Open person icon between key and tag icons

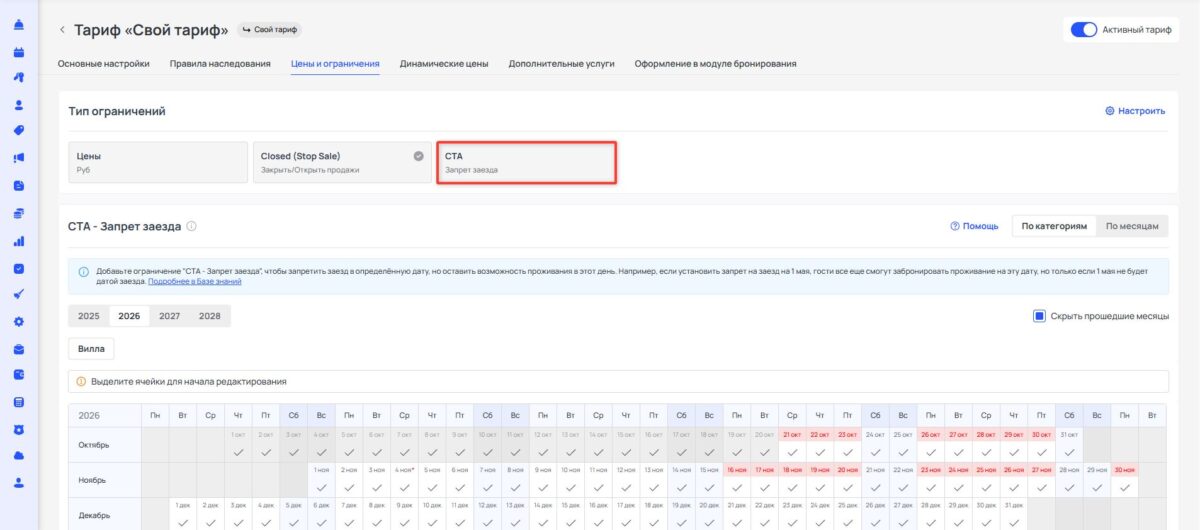click(19, 104)
